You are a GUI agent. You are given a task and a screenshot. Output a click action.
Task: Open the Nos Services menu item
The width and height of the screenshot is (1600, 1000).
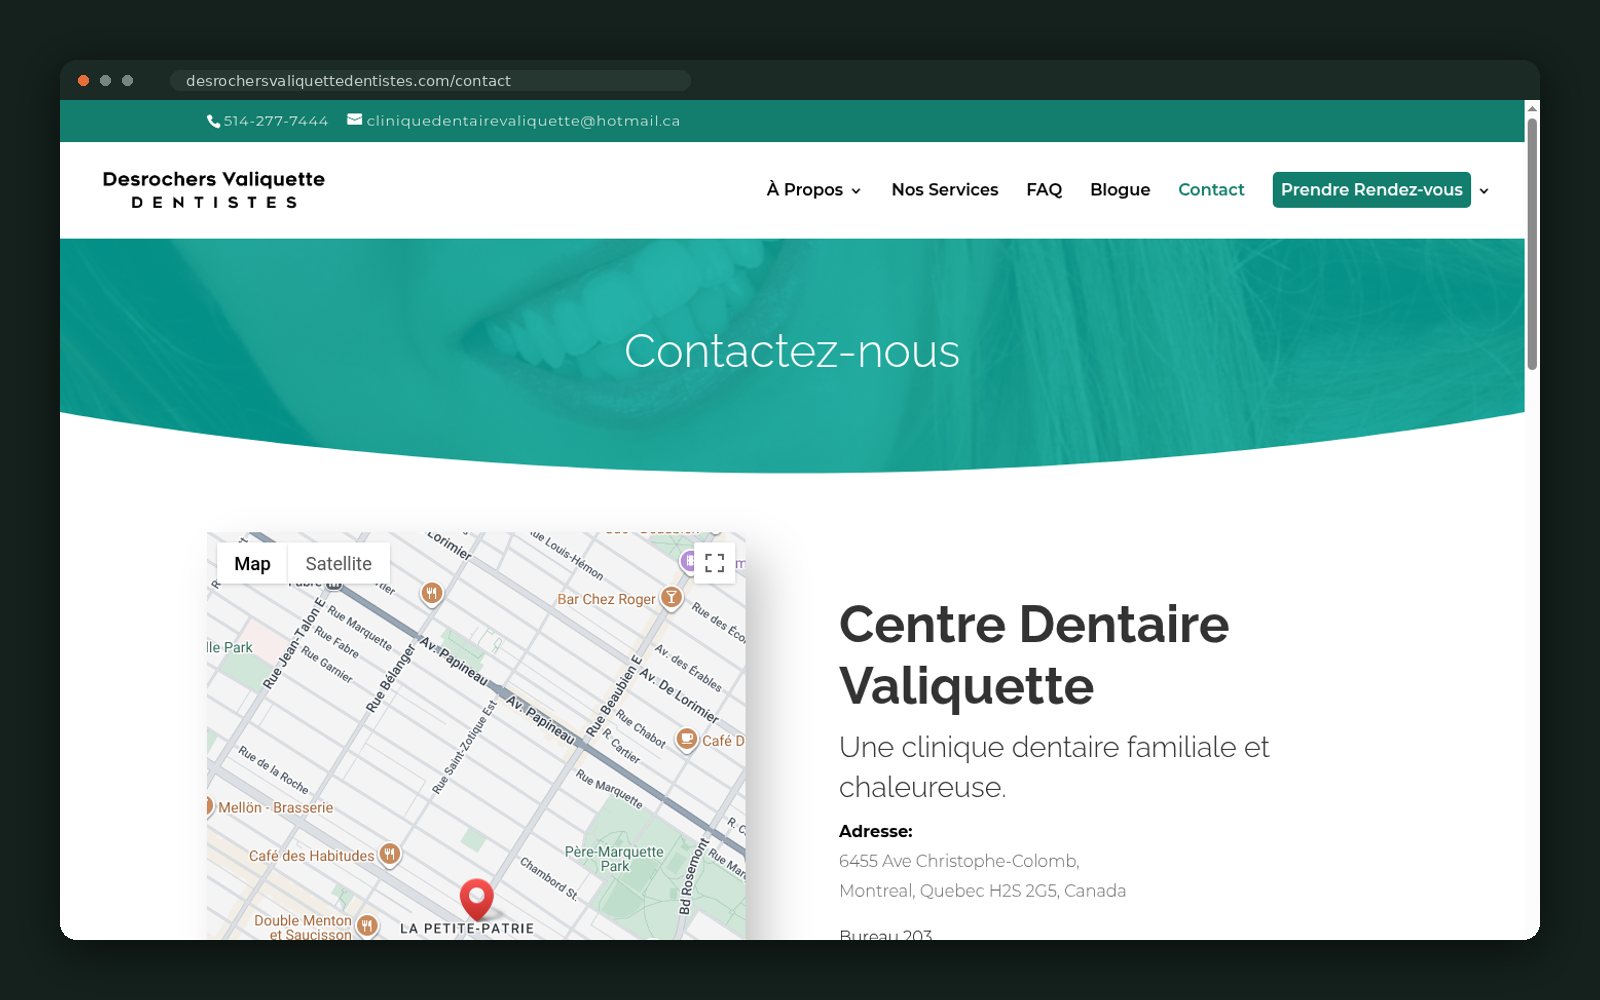pos(945,190)
